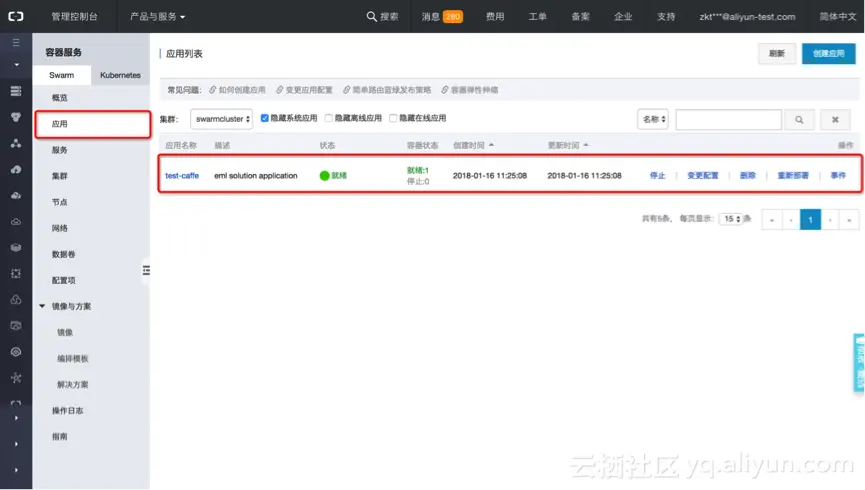865x490 pixels.
Task: Open the 15 items-per-page dropdown
Action: click(x=732, y=219)
